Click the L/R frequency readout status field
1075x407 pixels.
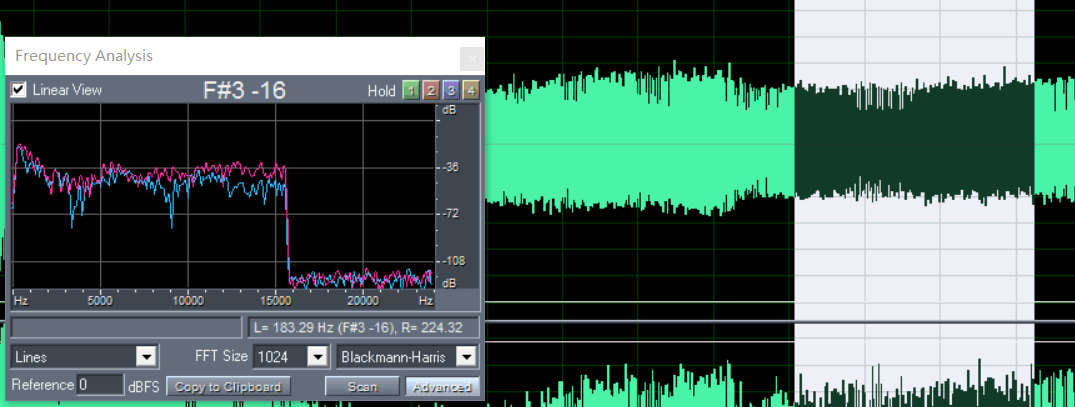(364, 327)
